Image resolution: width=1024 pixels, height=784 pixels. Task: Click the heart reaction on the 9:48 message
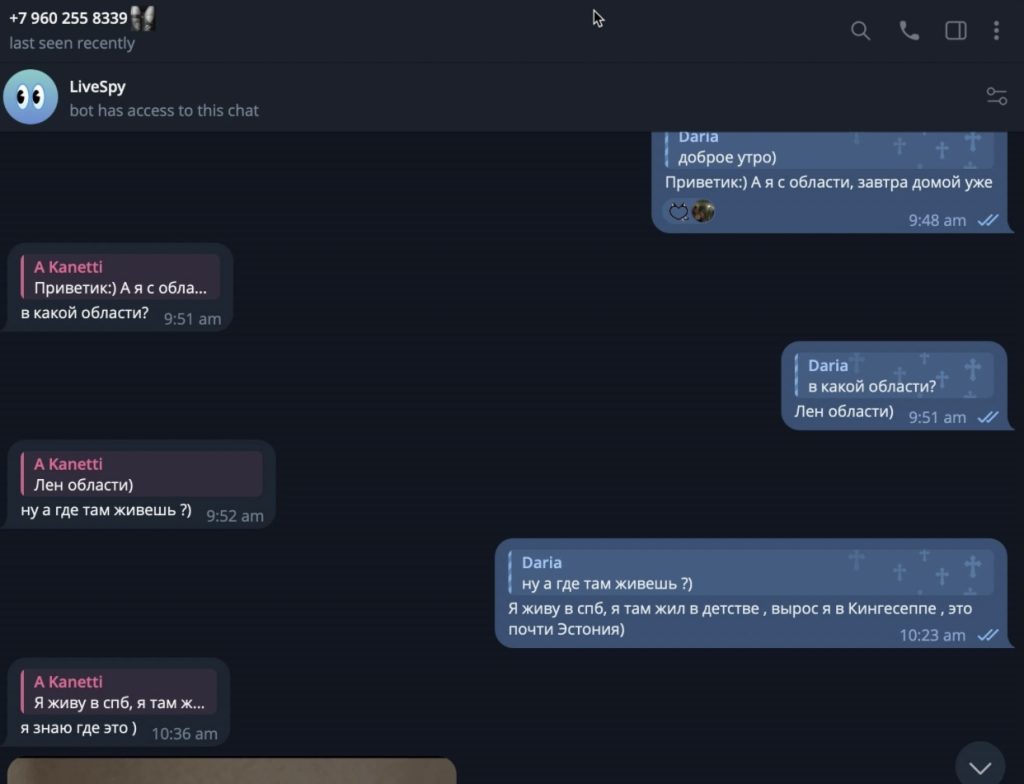(679, 211)
